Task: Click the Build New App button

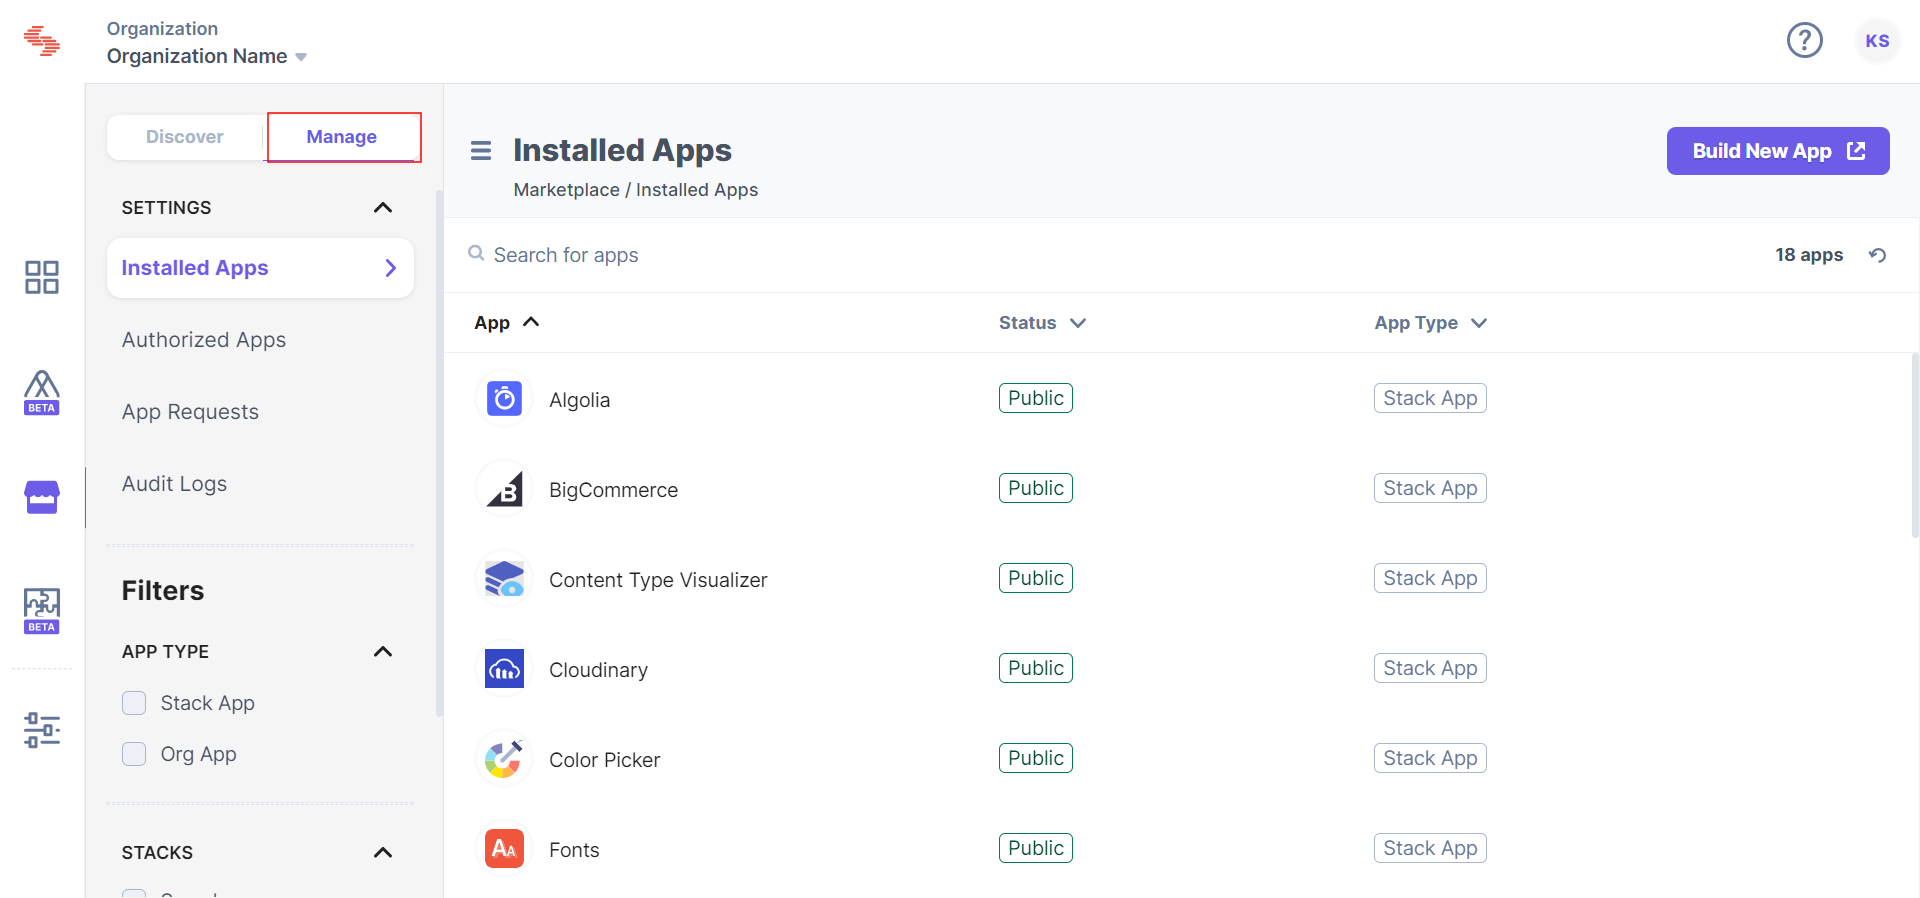Action: (x=1778, y=151)
